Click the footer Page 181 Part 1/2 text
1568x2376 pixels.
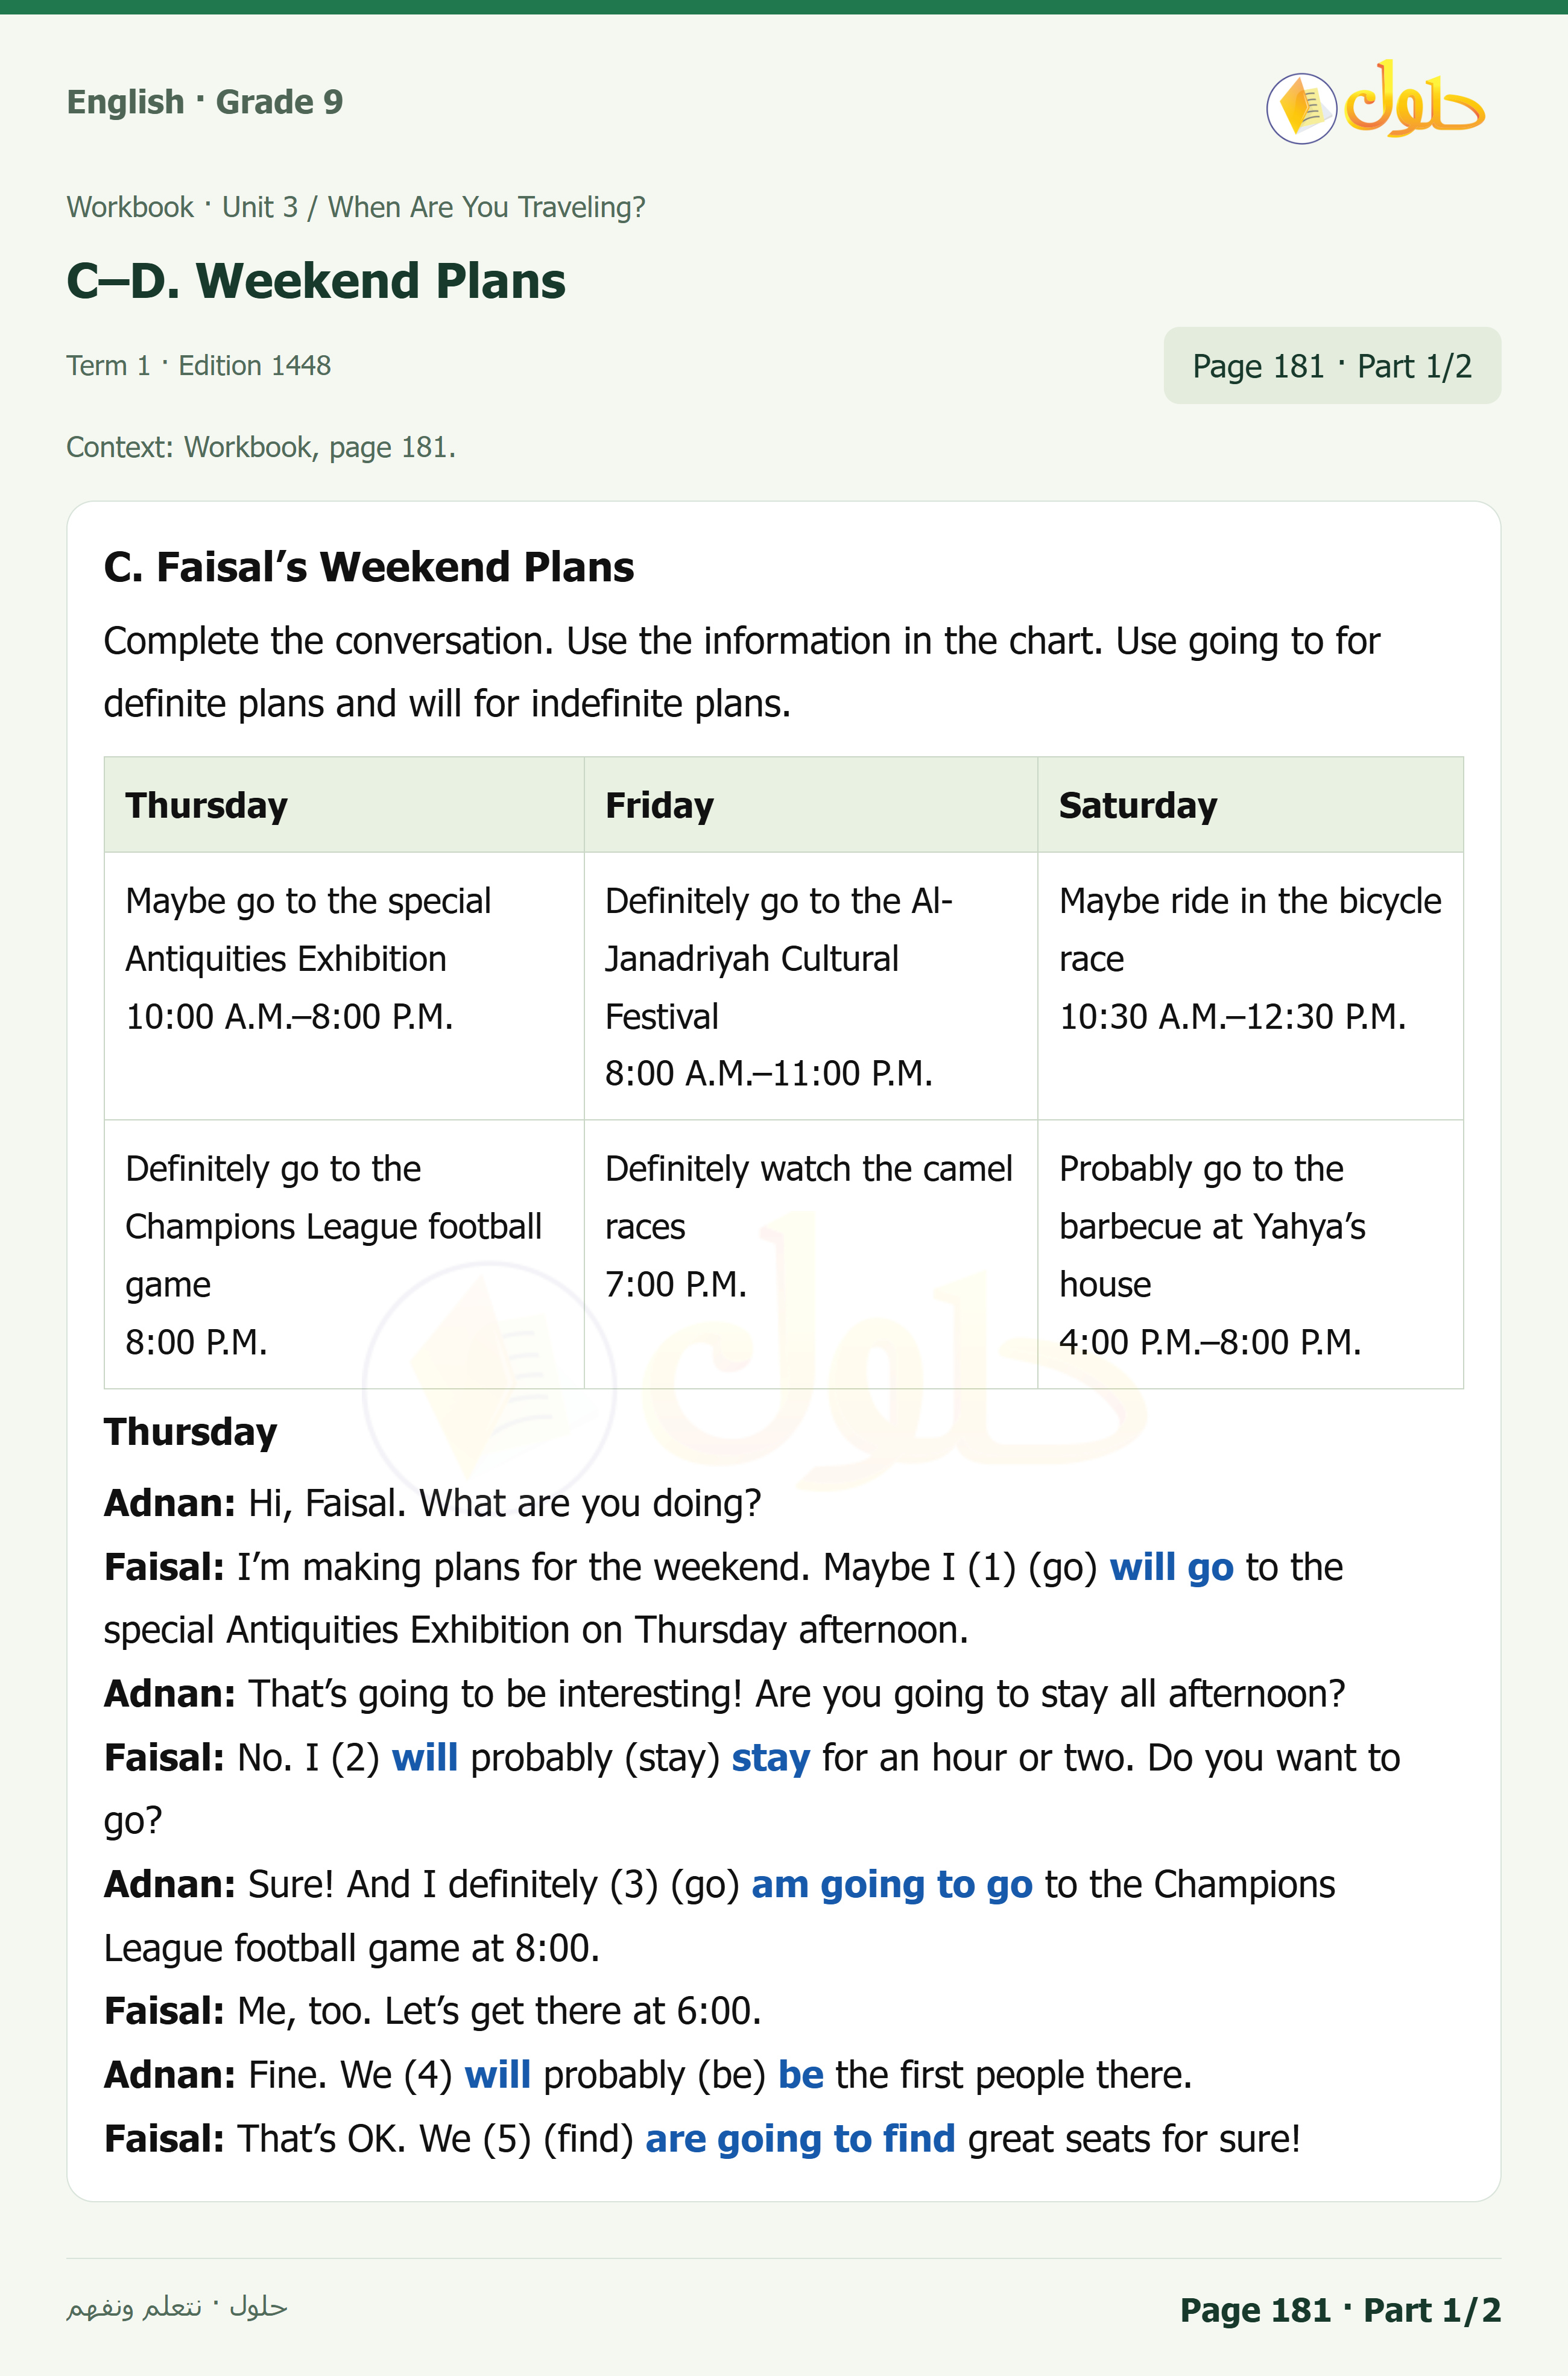pyautogui.click(x=1340, y=2310)
